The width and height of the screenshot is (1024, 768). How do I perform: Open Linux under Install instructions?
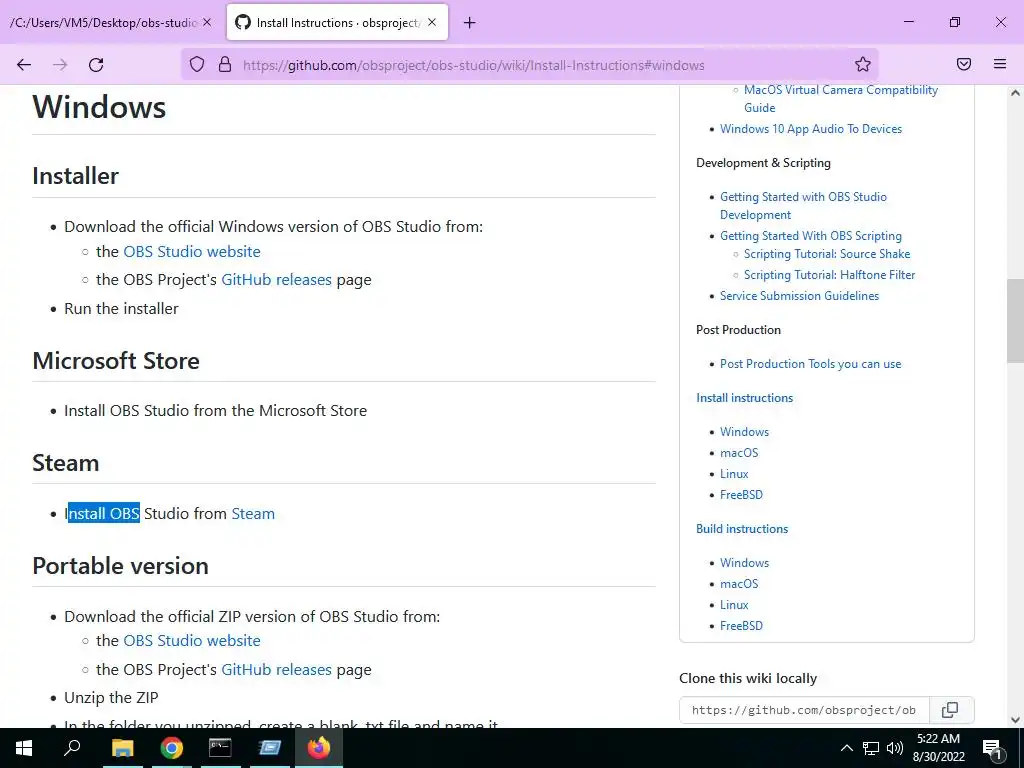pos(734,473)
